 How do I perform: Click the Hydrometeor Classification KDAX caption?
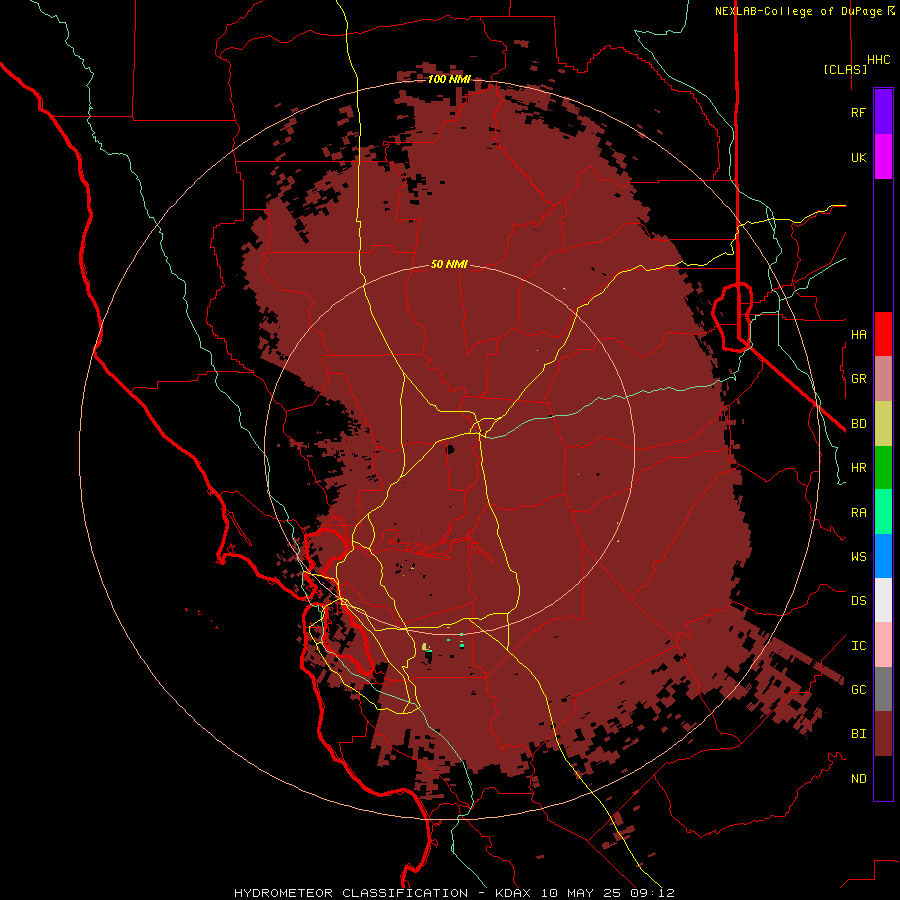(x=454, y=893)
